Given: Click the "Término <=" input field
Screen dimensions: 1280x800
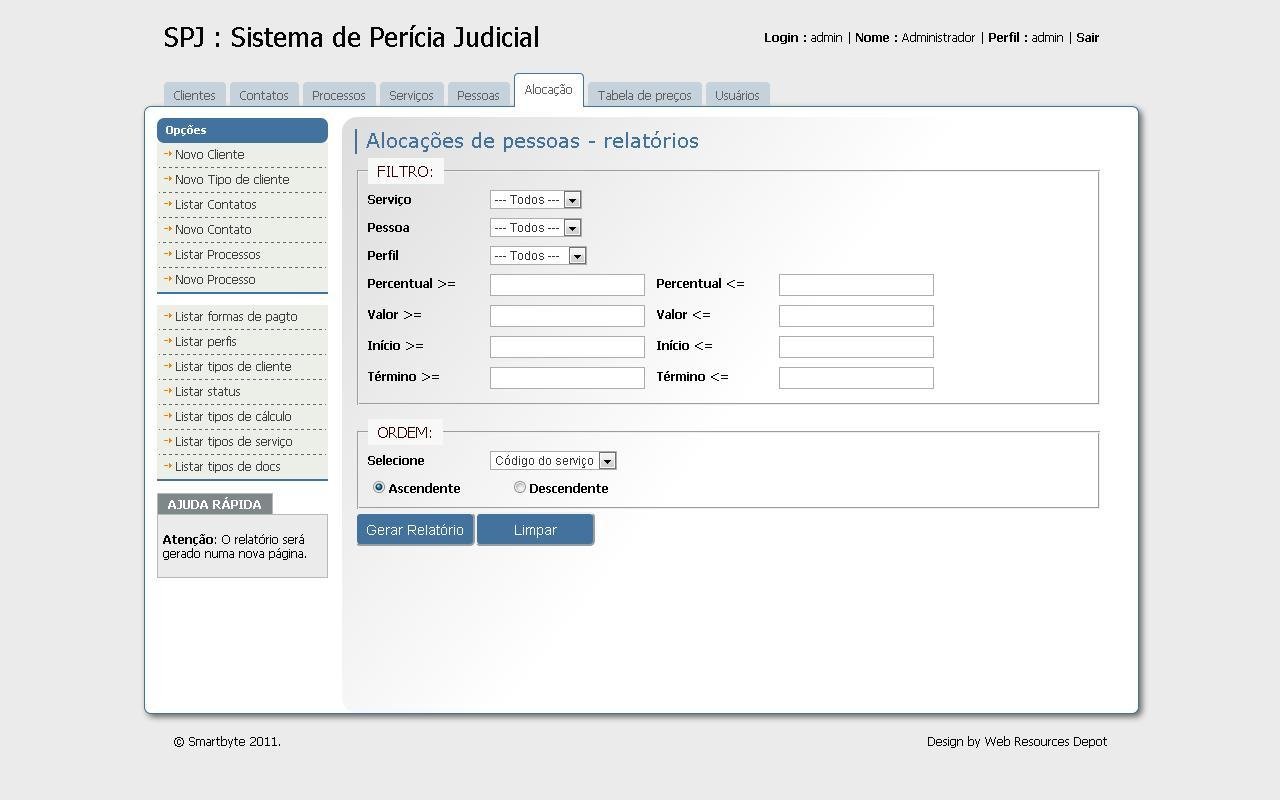Looking at the screenshot, I should tap(855, 377).
